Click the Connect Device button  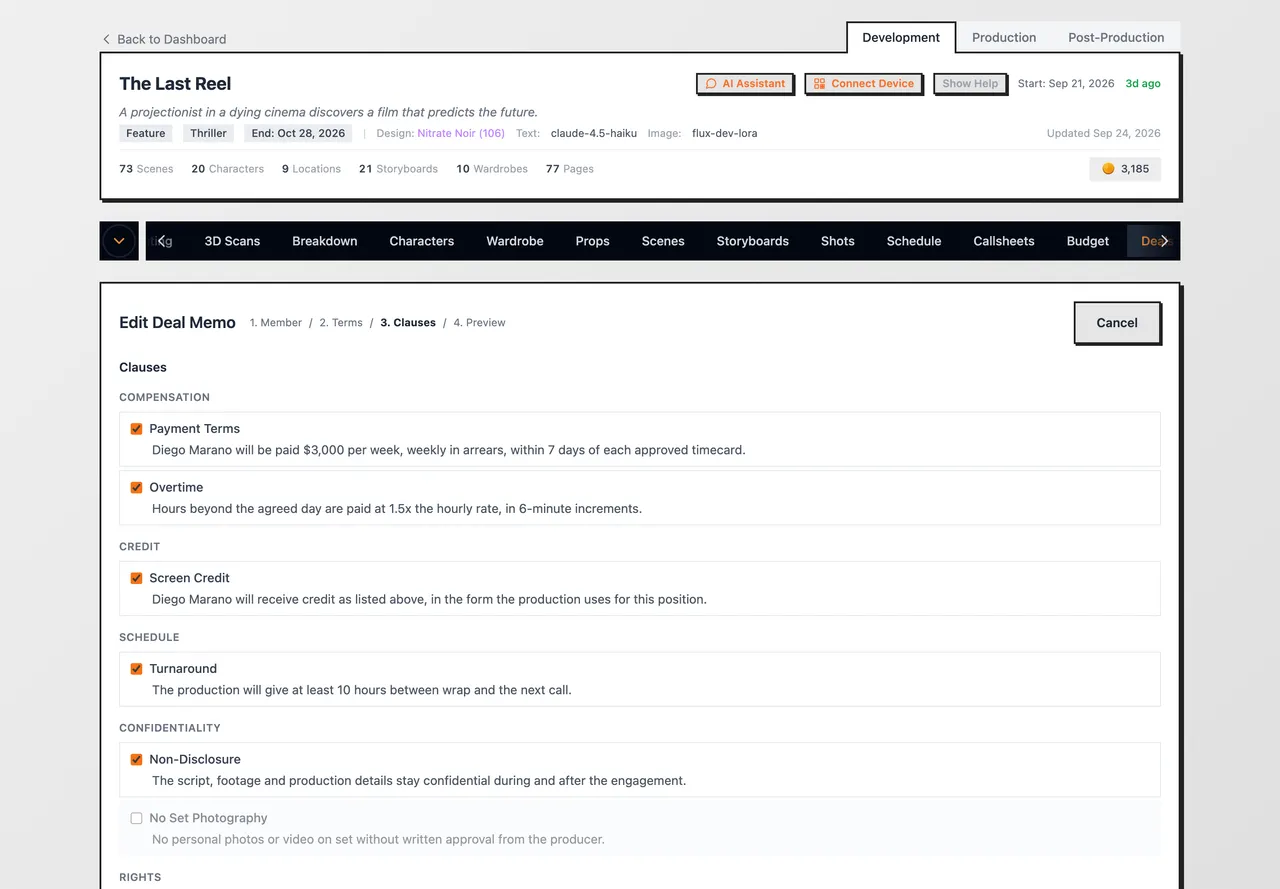click(863, 84)
